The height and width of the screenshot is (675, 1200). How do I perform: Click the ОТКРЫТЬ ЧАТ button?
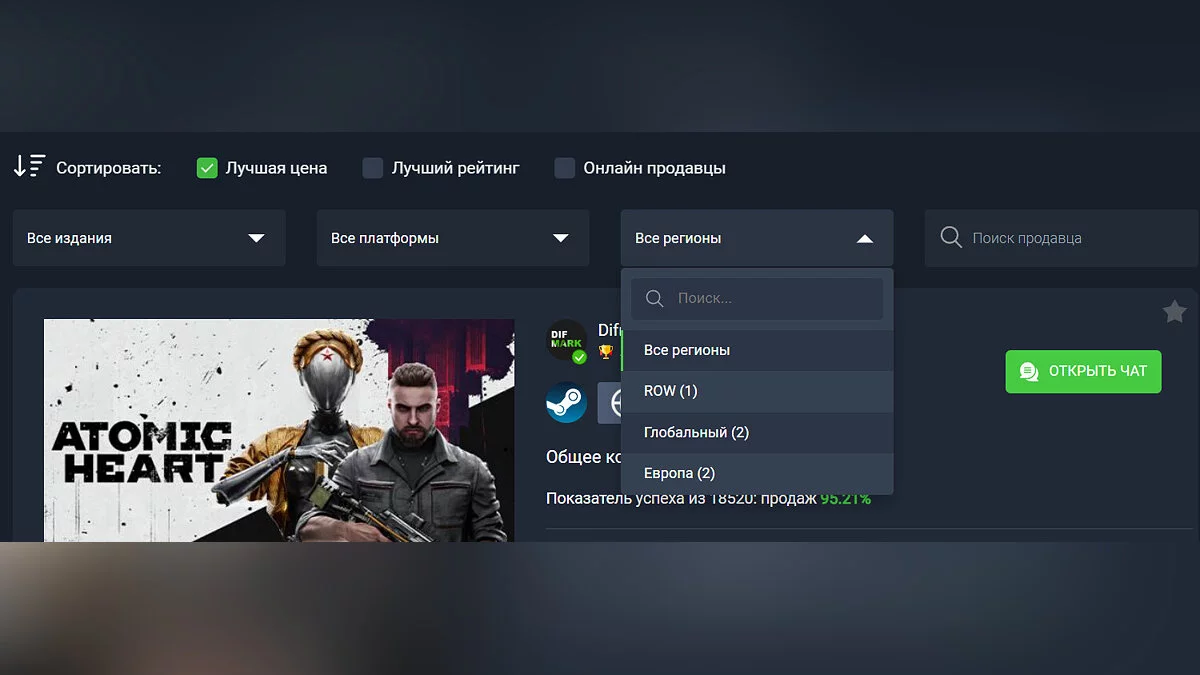pyautogui.click(x=1083, y=371)
